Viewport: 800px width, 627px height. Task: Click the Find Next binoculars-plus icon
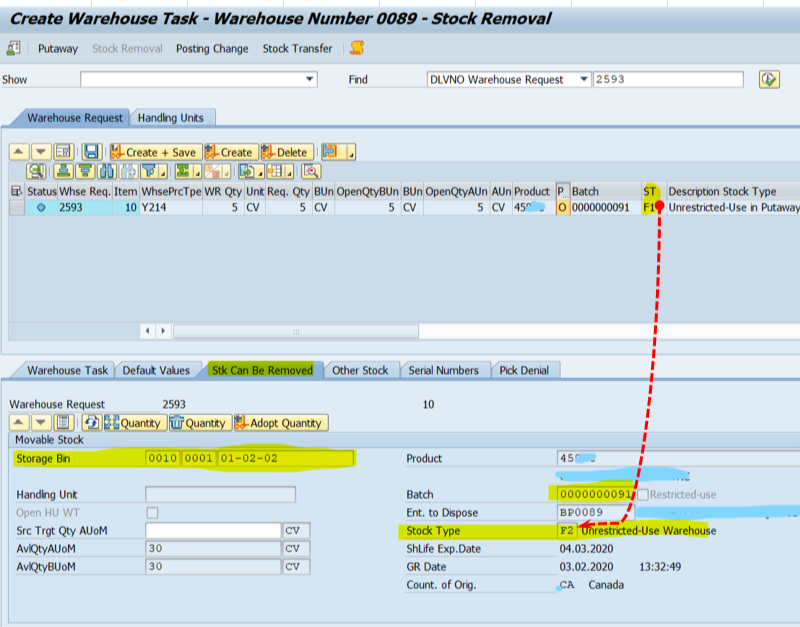tap(128, 171)
